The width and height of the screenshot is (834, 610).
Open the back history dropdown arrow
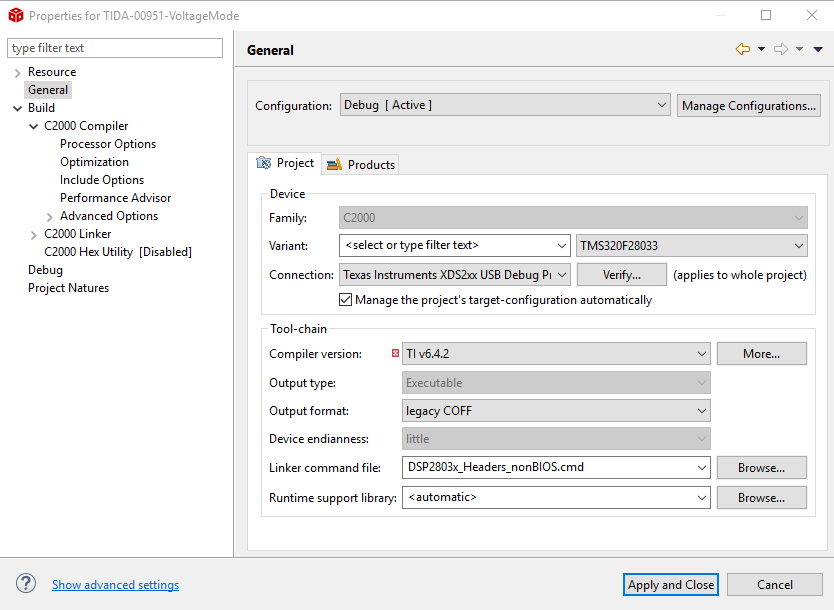coord(761,49)
